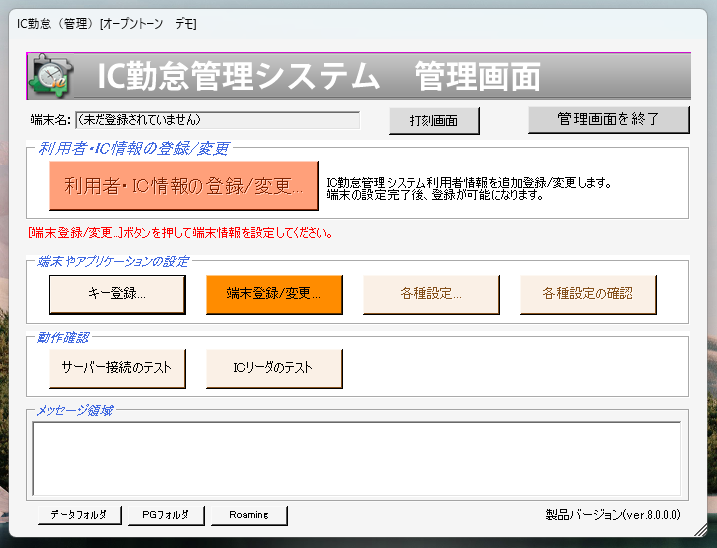Open 各種設定の確認 screen
This screenshot has width=717, height=548.
588,294
